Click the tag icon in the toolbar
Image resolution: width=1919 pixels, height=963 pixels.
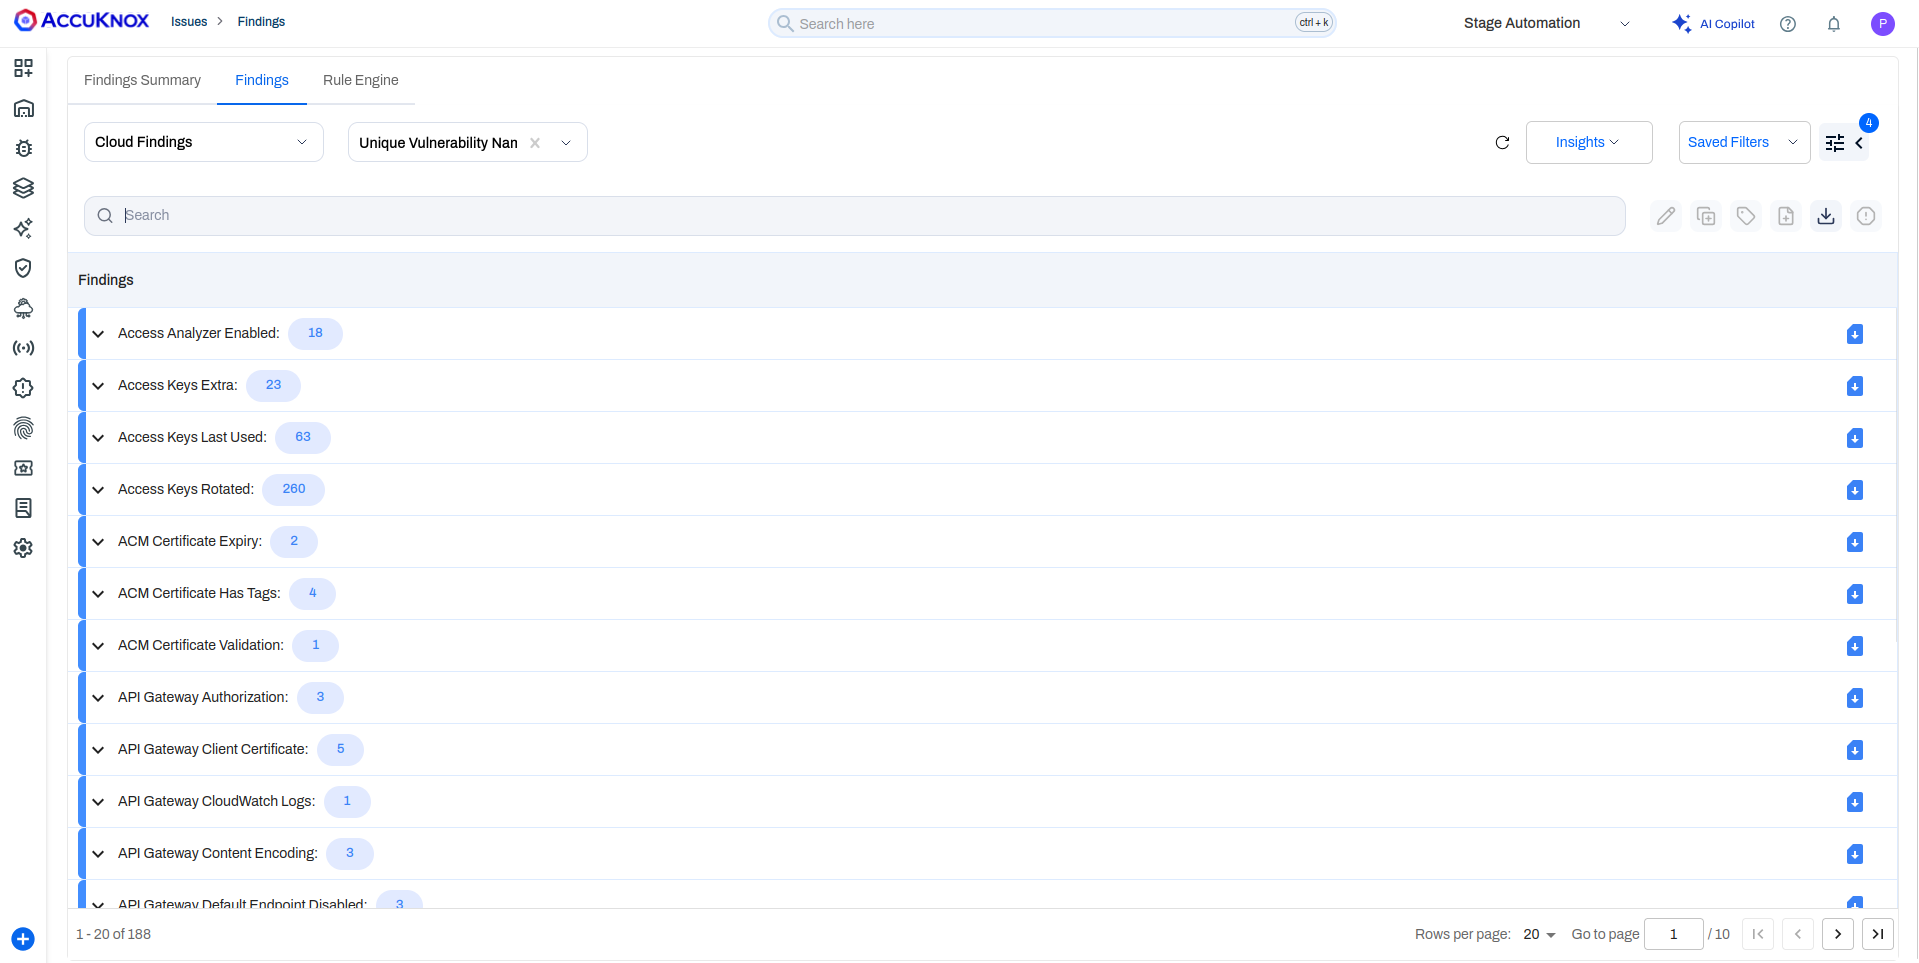point(1746,216)
